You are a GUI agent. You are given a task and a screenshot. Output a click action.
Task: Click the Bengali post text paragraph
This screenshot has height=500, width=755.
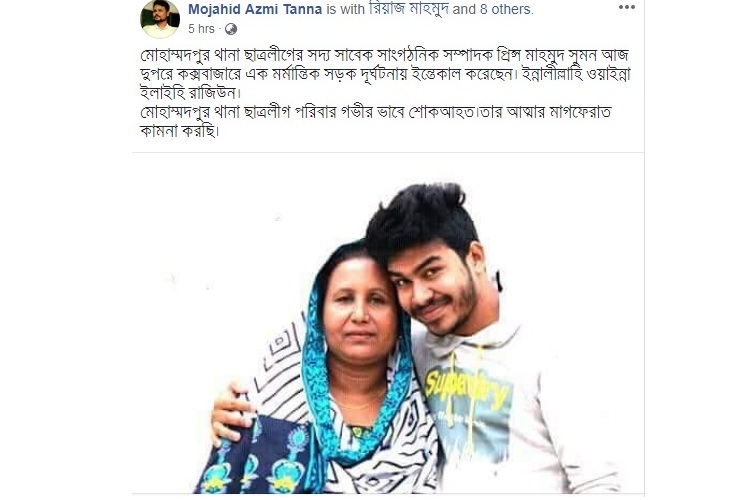coord(385,92)
